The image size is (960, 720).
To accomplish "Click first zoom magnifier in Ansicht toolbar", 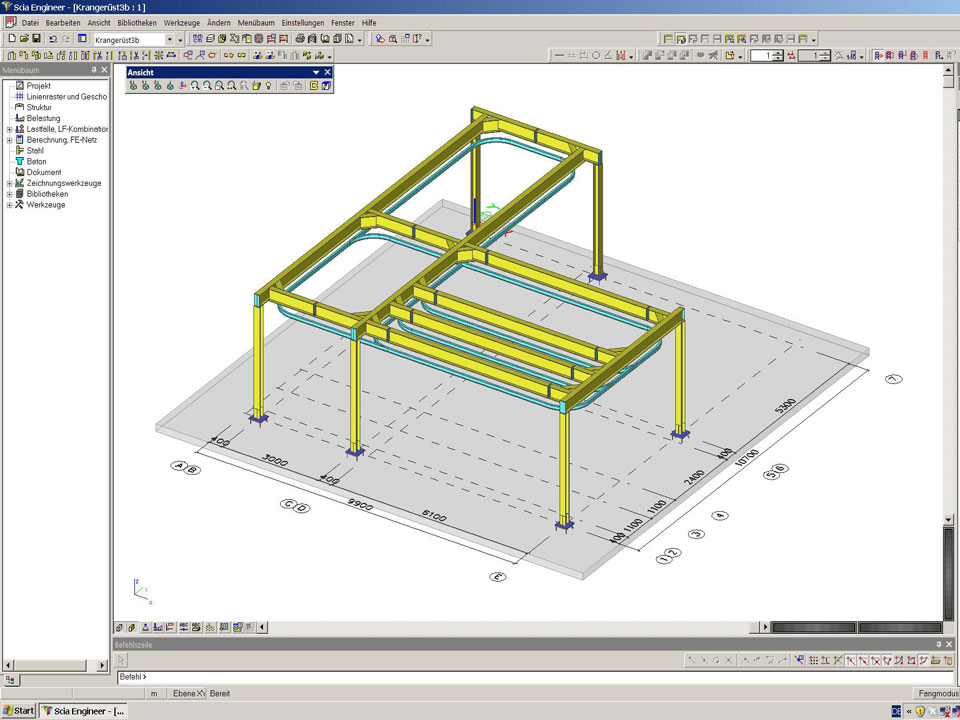I will (195, 87).
